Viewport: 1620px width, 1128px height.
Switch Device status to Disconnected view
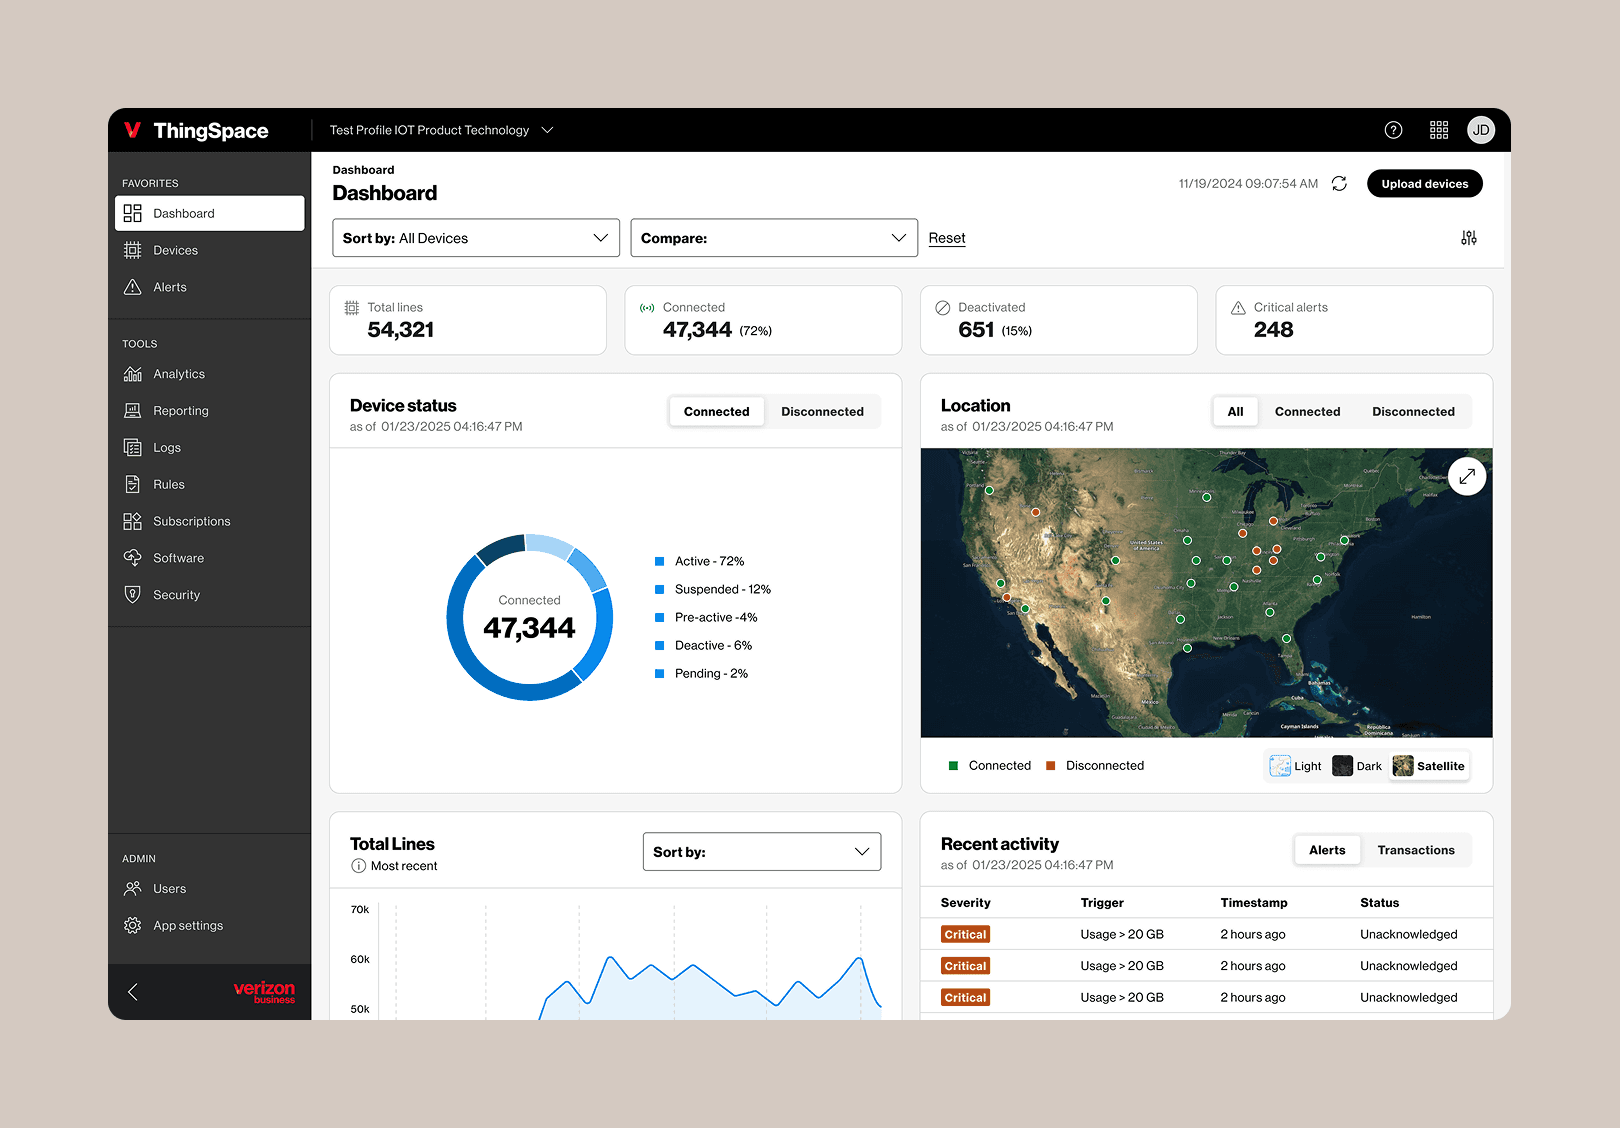pos(822,411)
